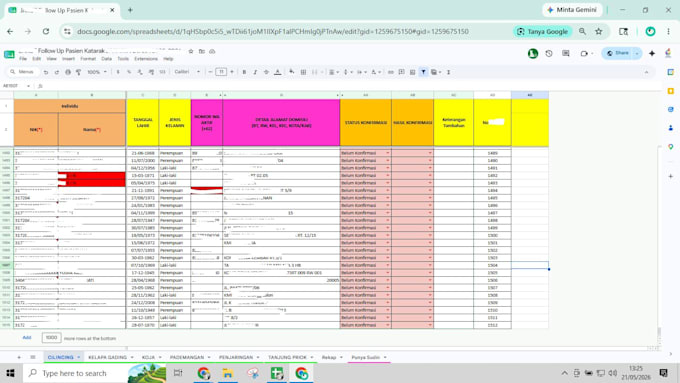Toggle italic formatting
The image size is (680, 383).
tap(255, 72)
